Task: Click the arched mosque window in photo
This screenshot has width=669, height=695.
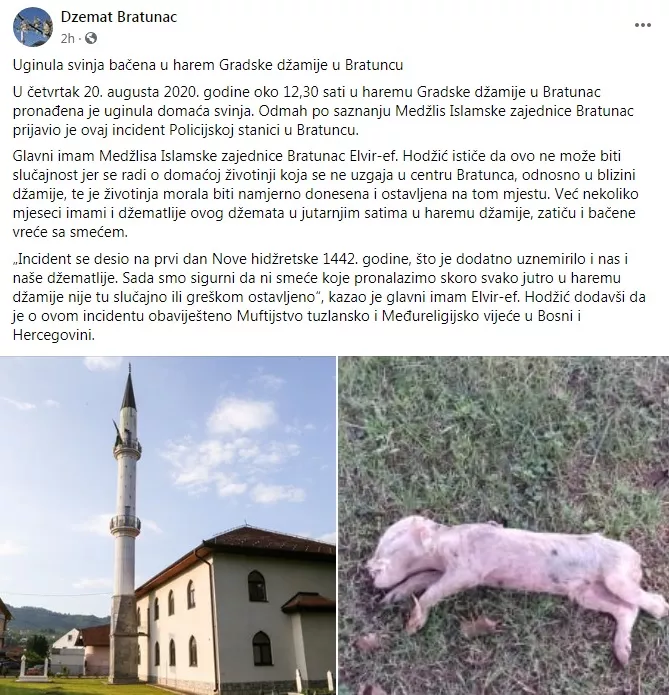Action: pyautogui.click(x=257, y=586)
